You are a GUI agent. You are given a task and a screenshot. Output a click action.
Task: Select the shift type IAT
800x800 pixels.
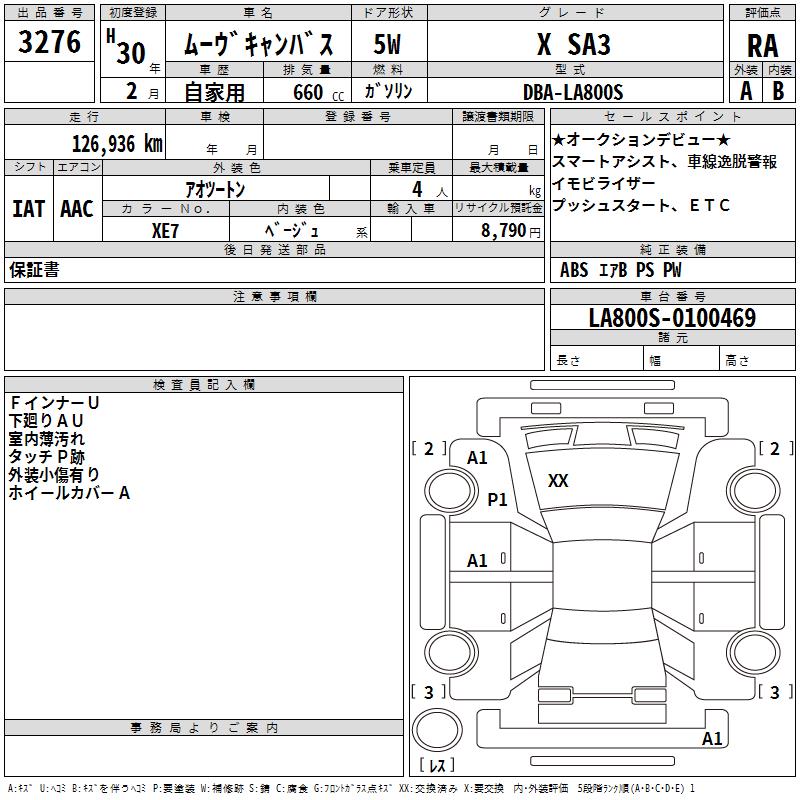(x=29, y=209)
